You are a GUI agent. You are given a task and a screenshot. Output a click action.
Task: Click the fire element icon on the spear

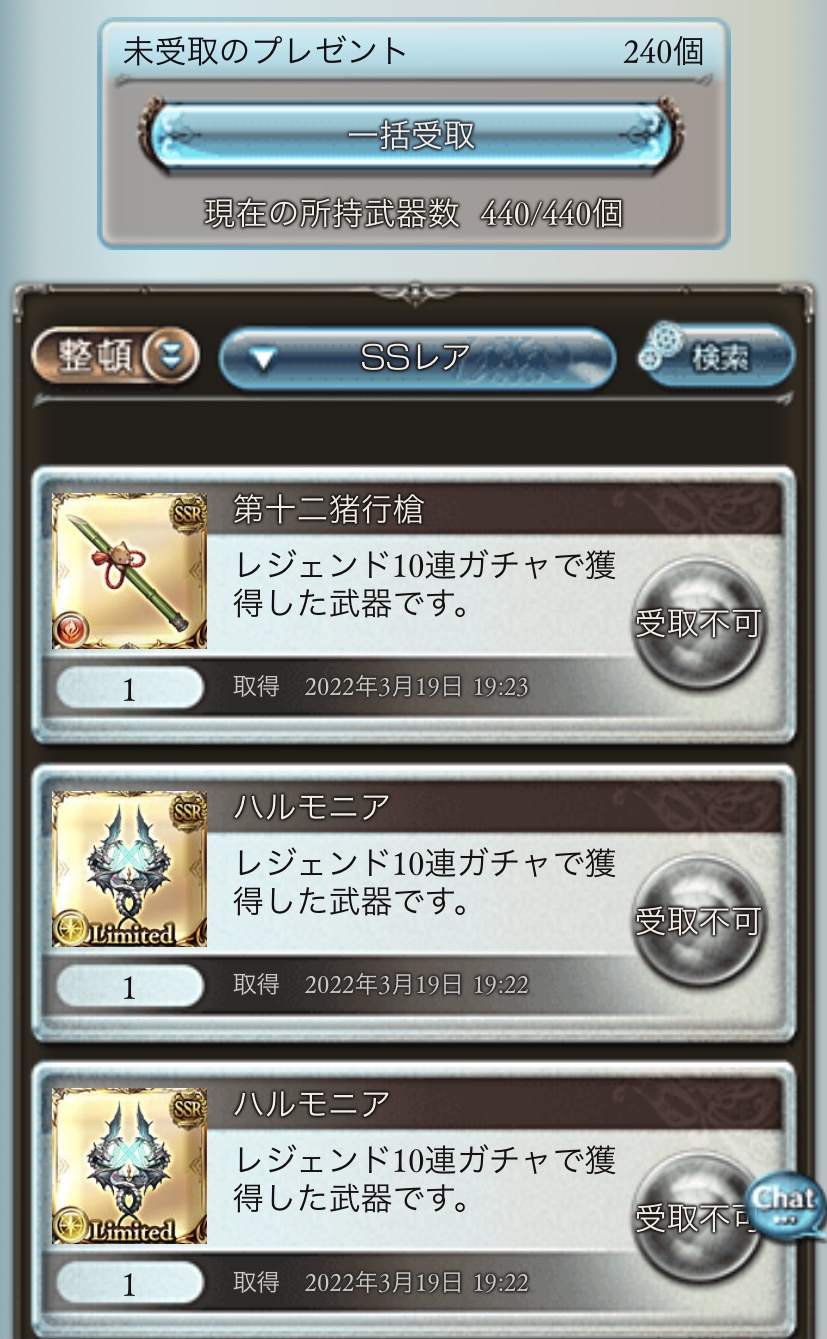pyautogui.click(x=74, y=628)
